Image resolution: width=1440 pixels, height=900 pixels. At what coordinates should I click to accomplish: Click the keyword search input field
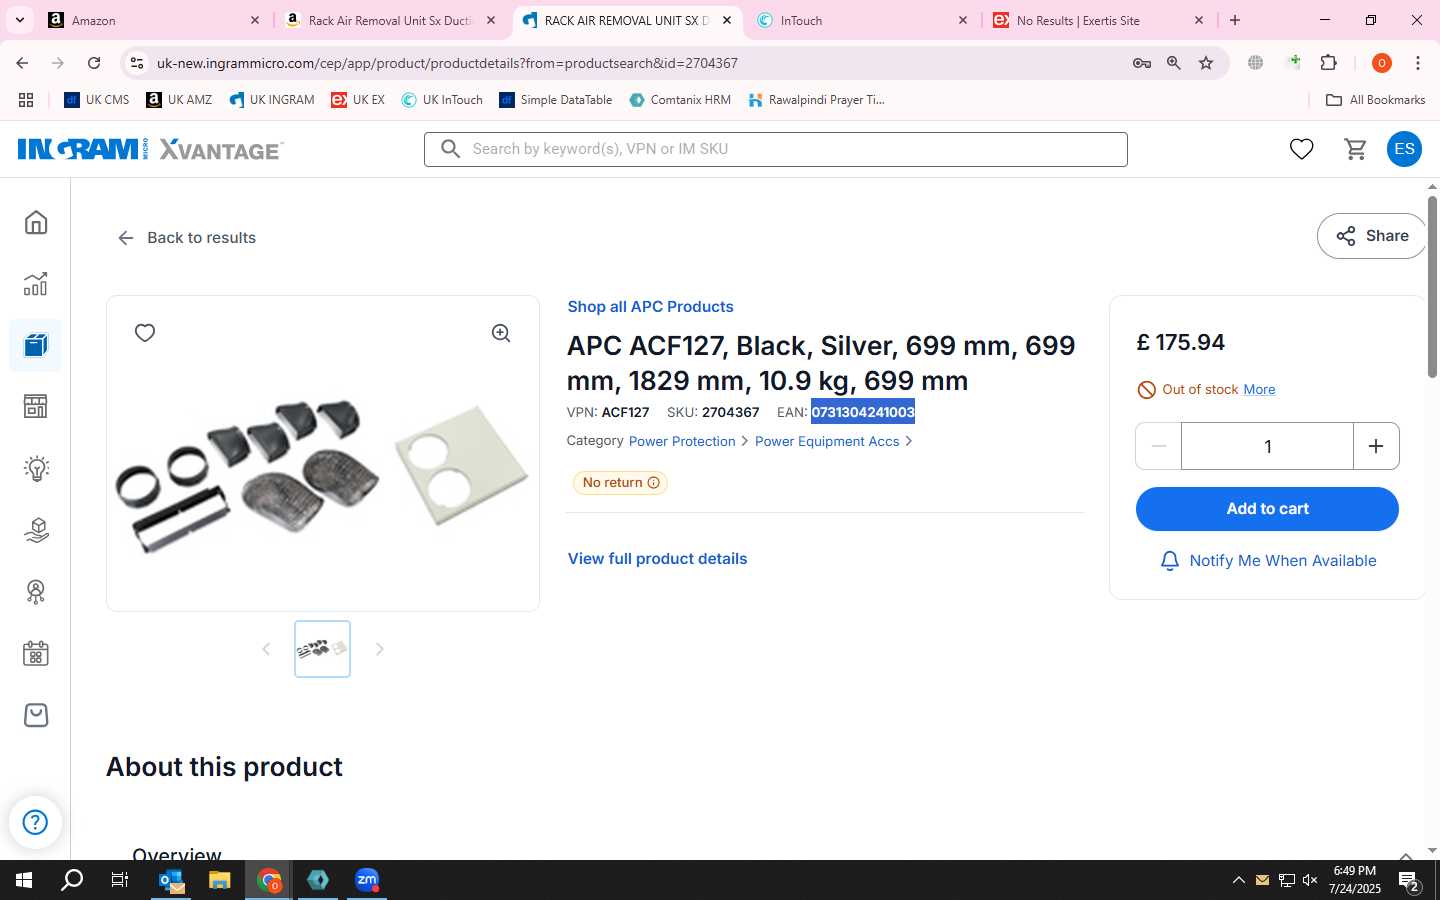pos(776,149)
